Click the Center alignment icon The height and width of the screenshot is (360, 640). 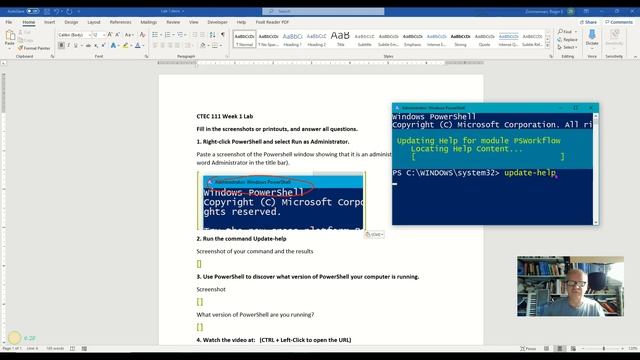(x=162, y=45)
